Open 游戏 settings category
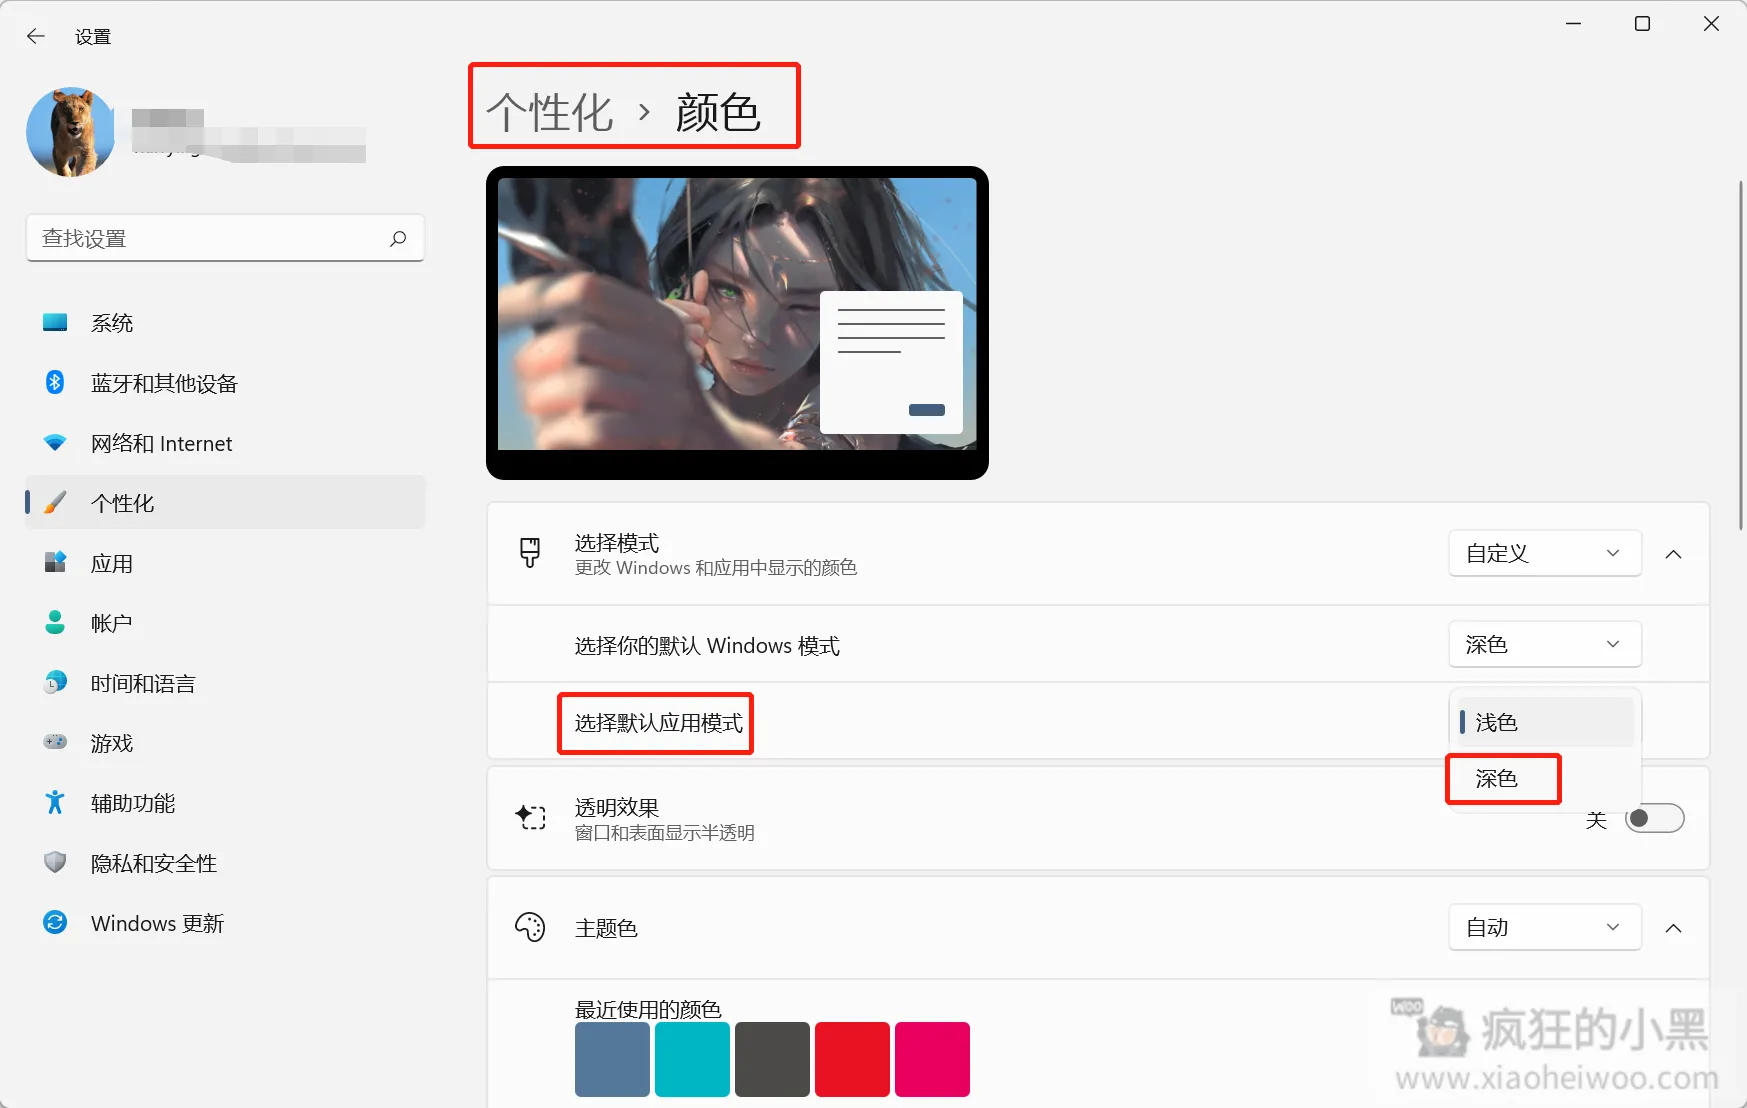This screenshot has width=1747, height=1108. point(225,743)
